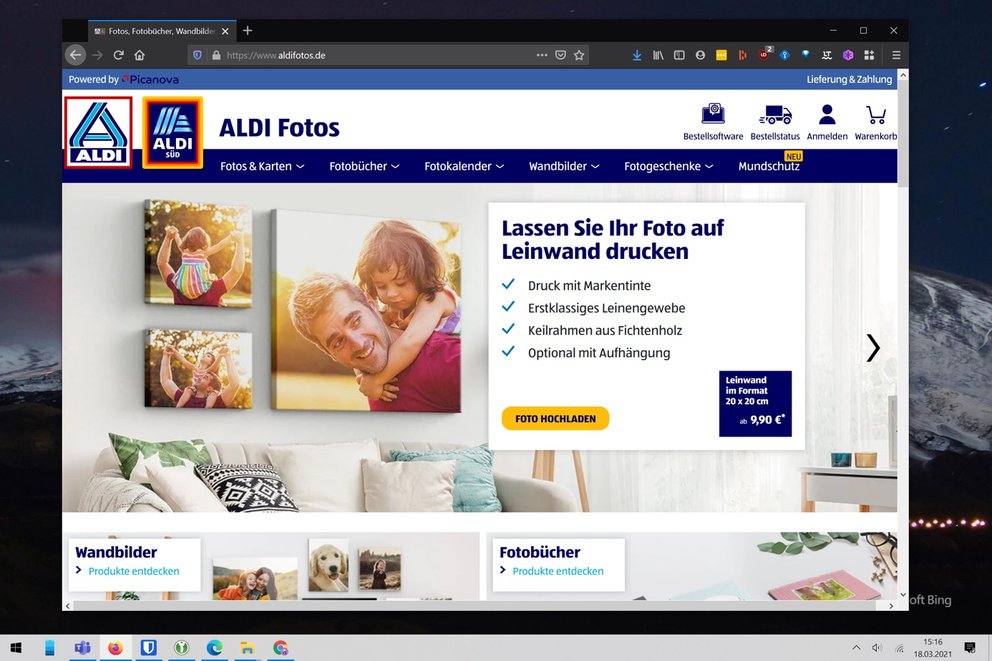Open the Windows notification center icon

(x=969, y=648)
